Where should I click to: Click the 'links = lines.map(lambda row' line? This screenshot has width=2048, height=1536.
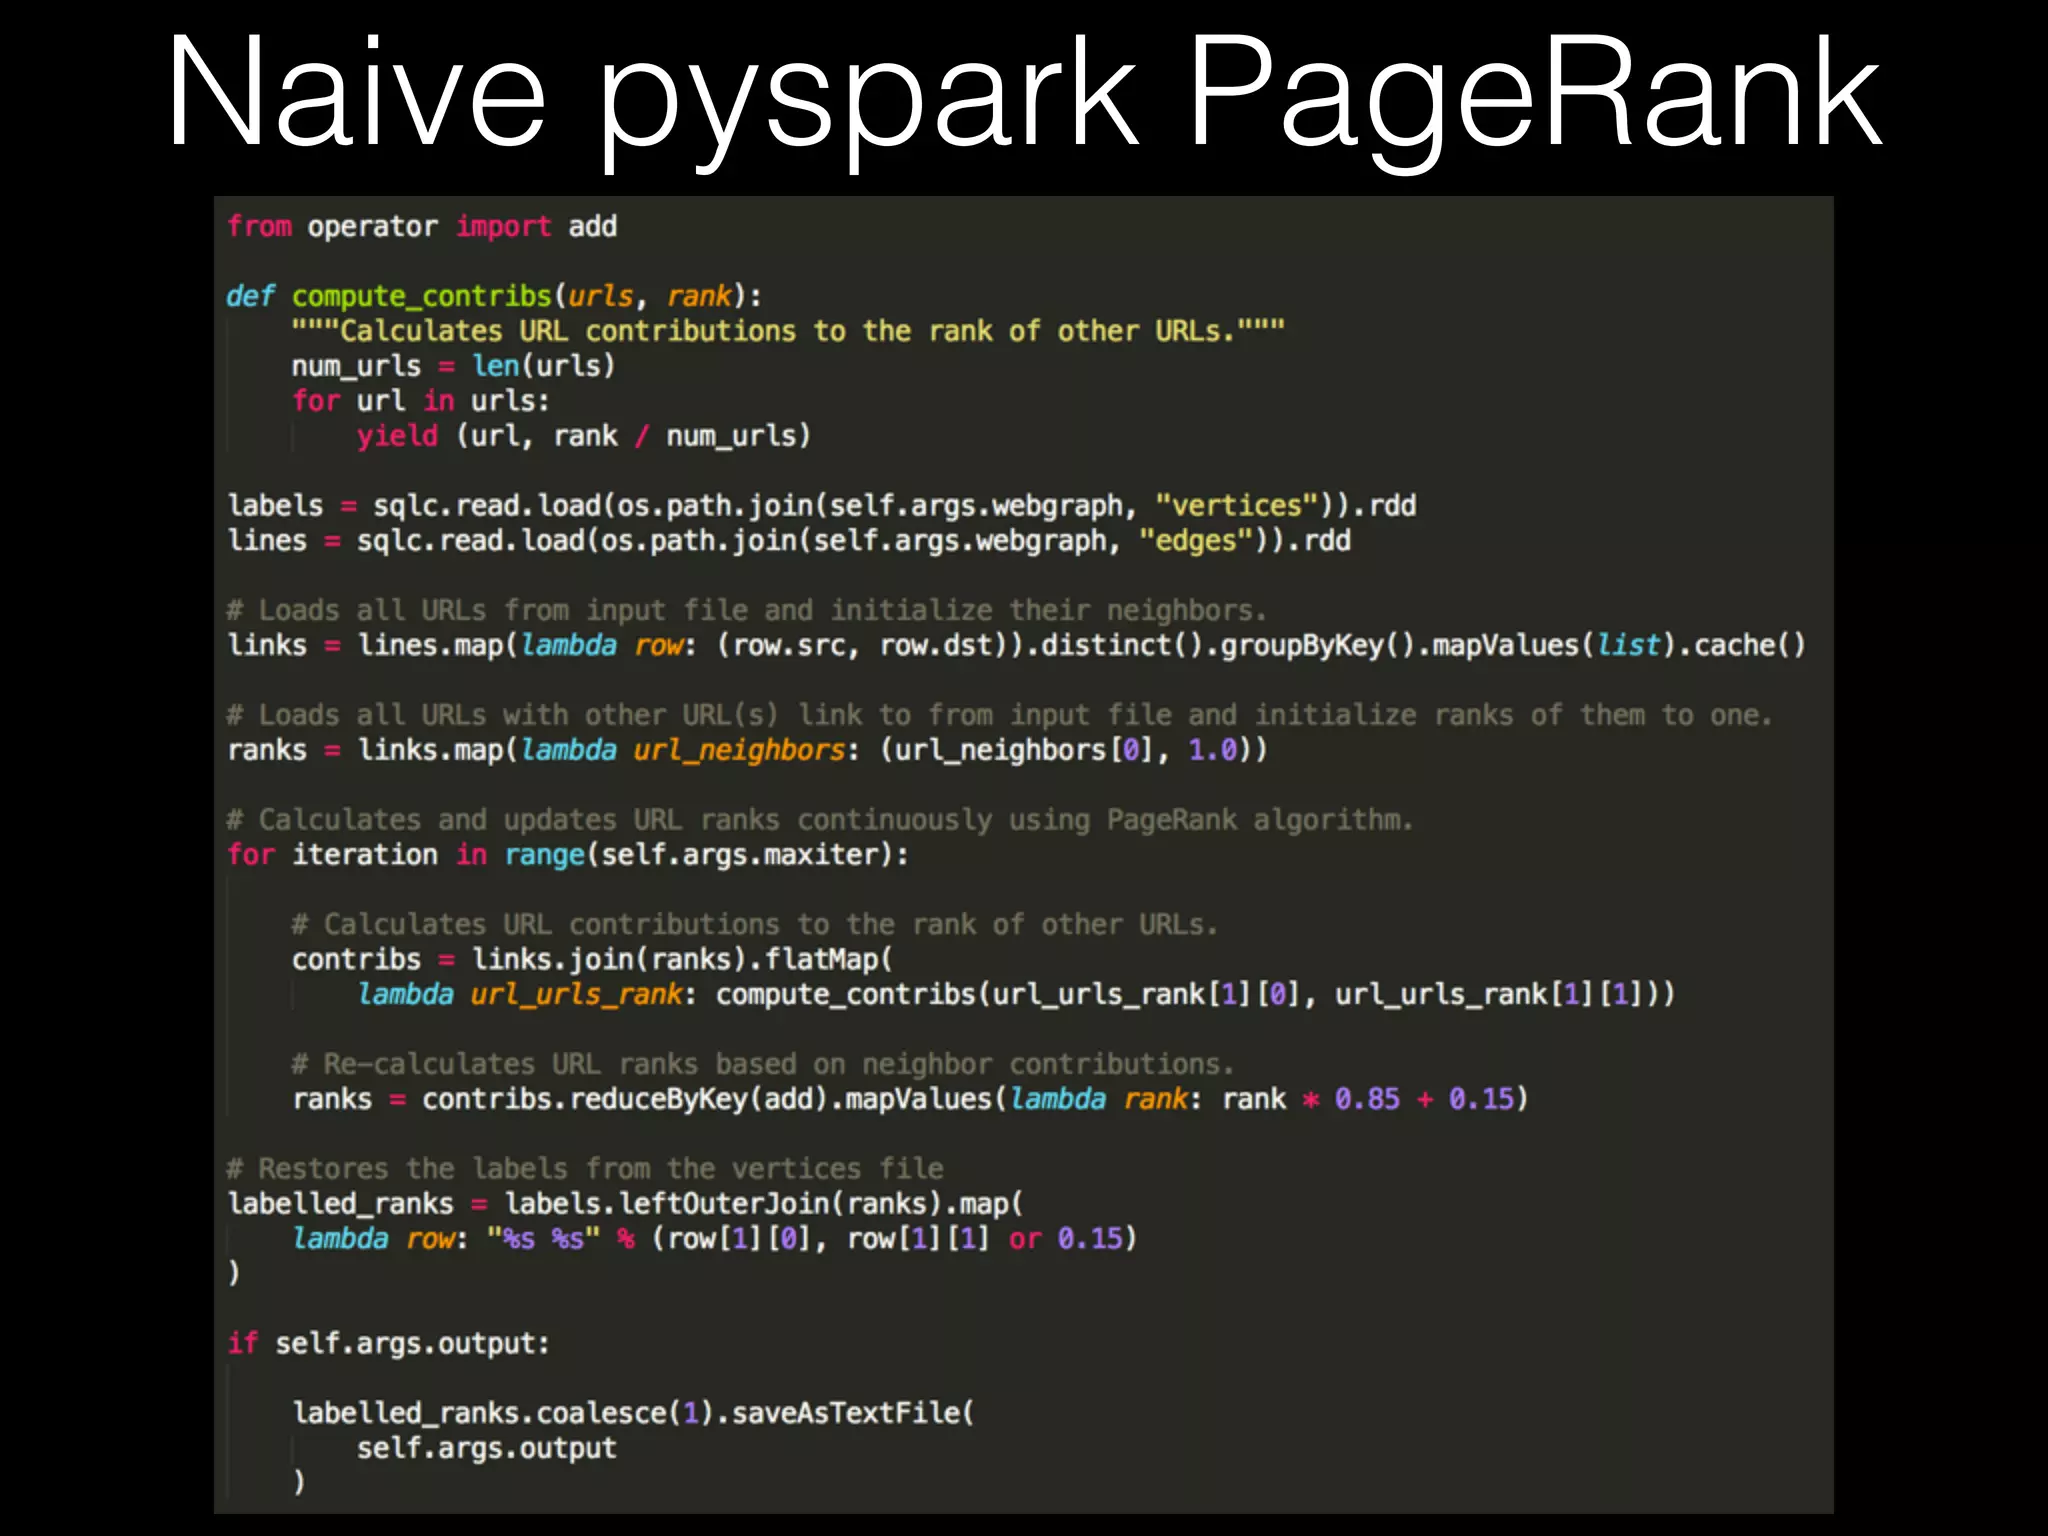1017,645
